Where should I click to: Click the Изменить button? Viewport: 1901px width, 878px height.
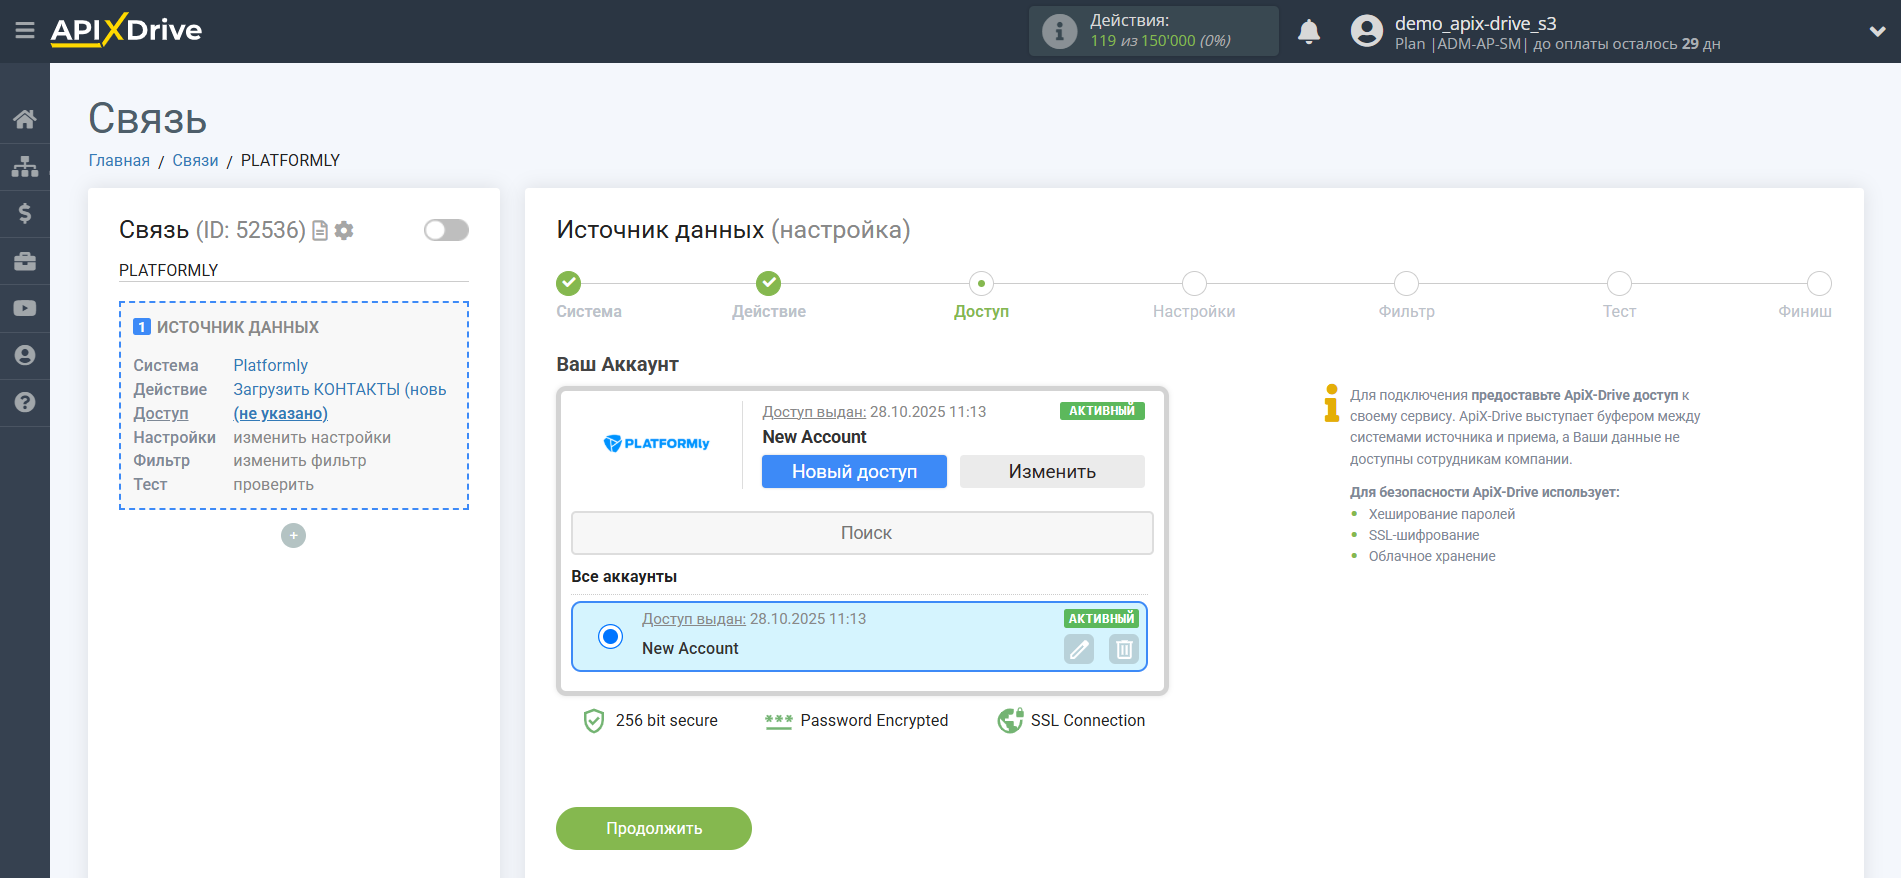coord(1052,472)
